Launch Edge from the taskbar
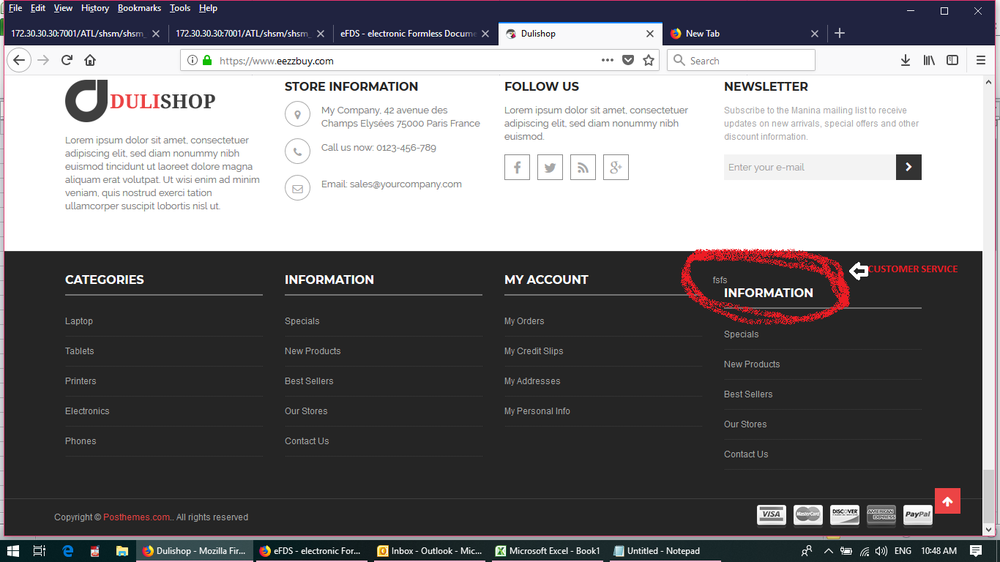The image size is (1000, 562). click(x=68, y=551)
